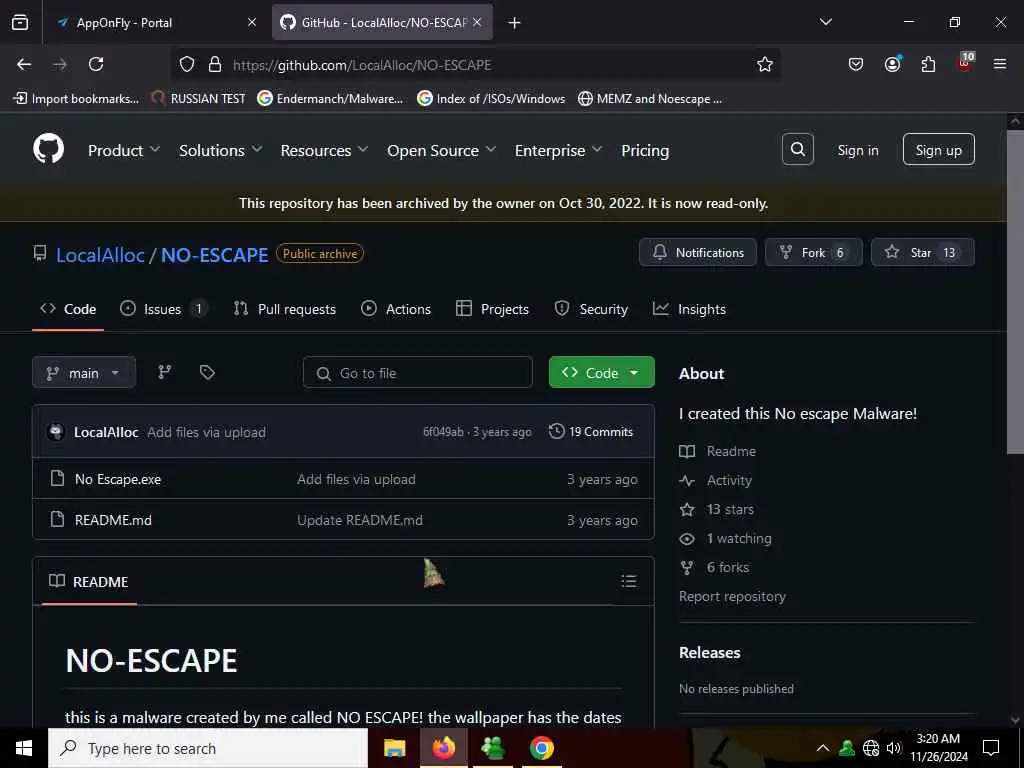Click the site padlock icon
This screenshot has height=768, width=1024.
215,64
